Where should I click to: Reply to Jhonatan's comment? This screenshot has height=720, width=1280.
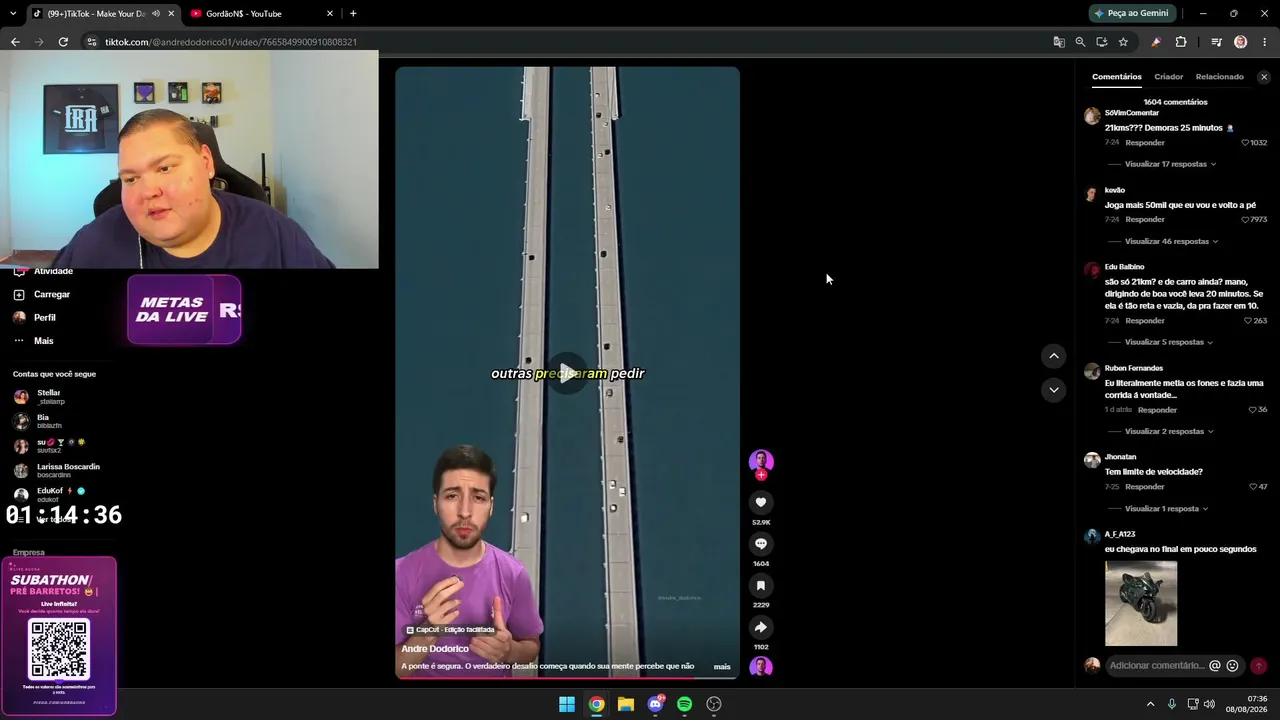click(1145, 487)
